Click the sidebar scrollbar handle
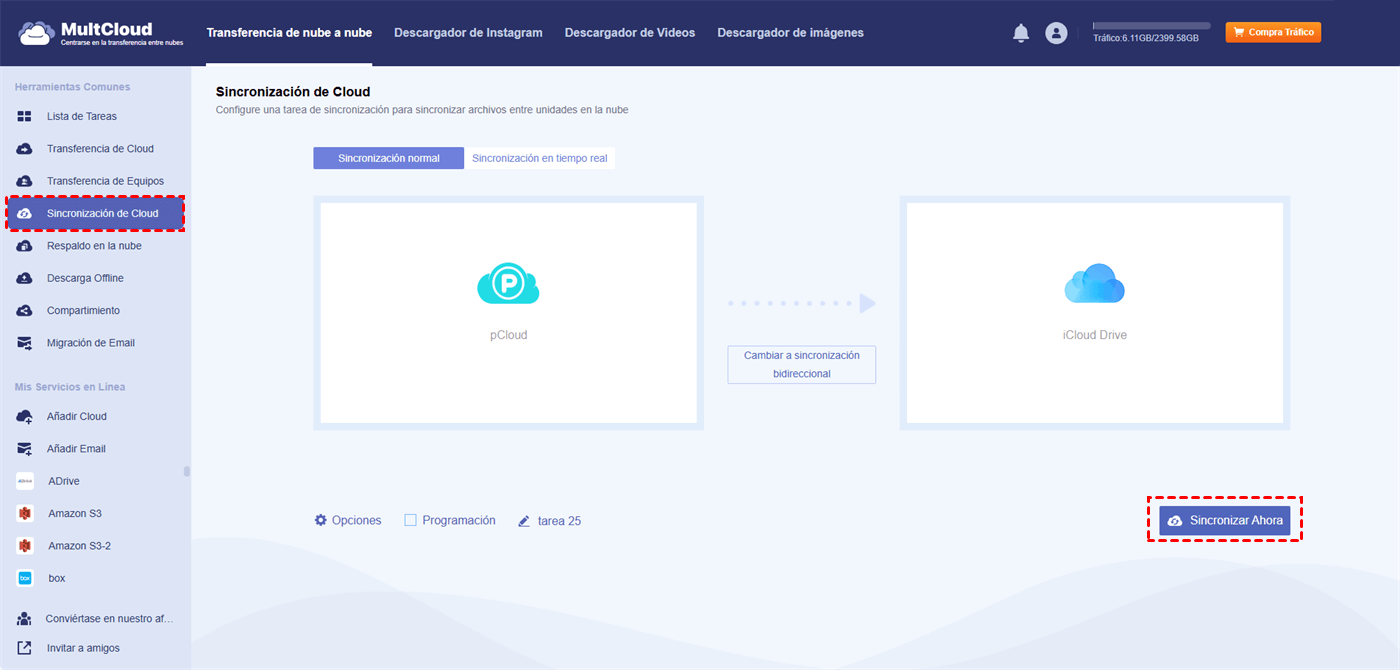The width and height of the screenshot is (1400, 670). point(187,471)
